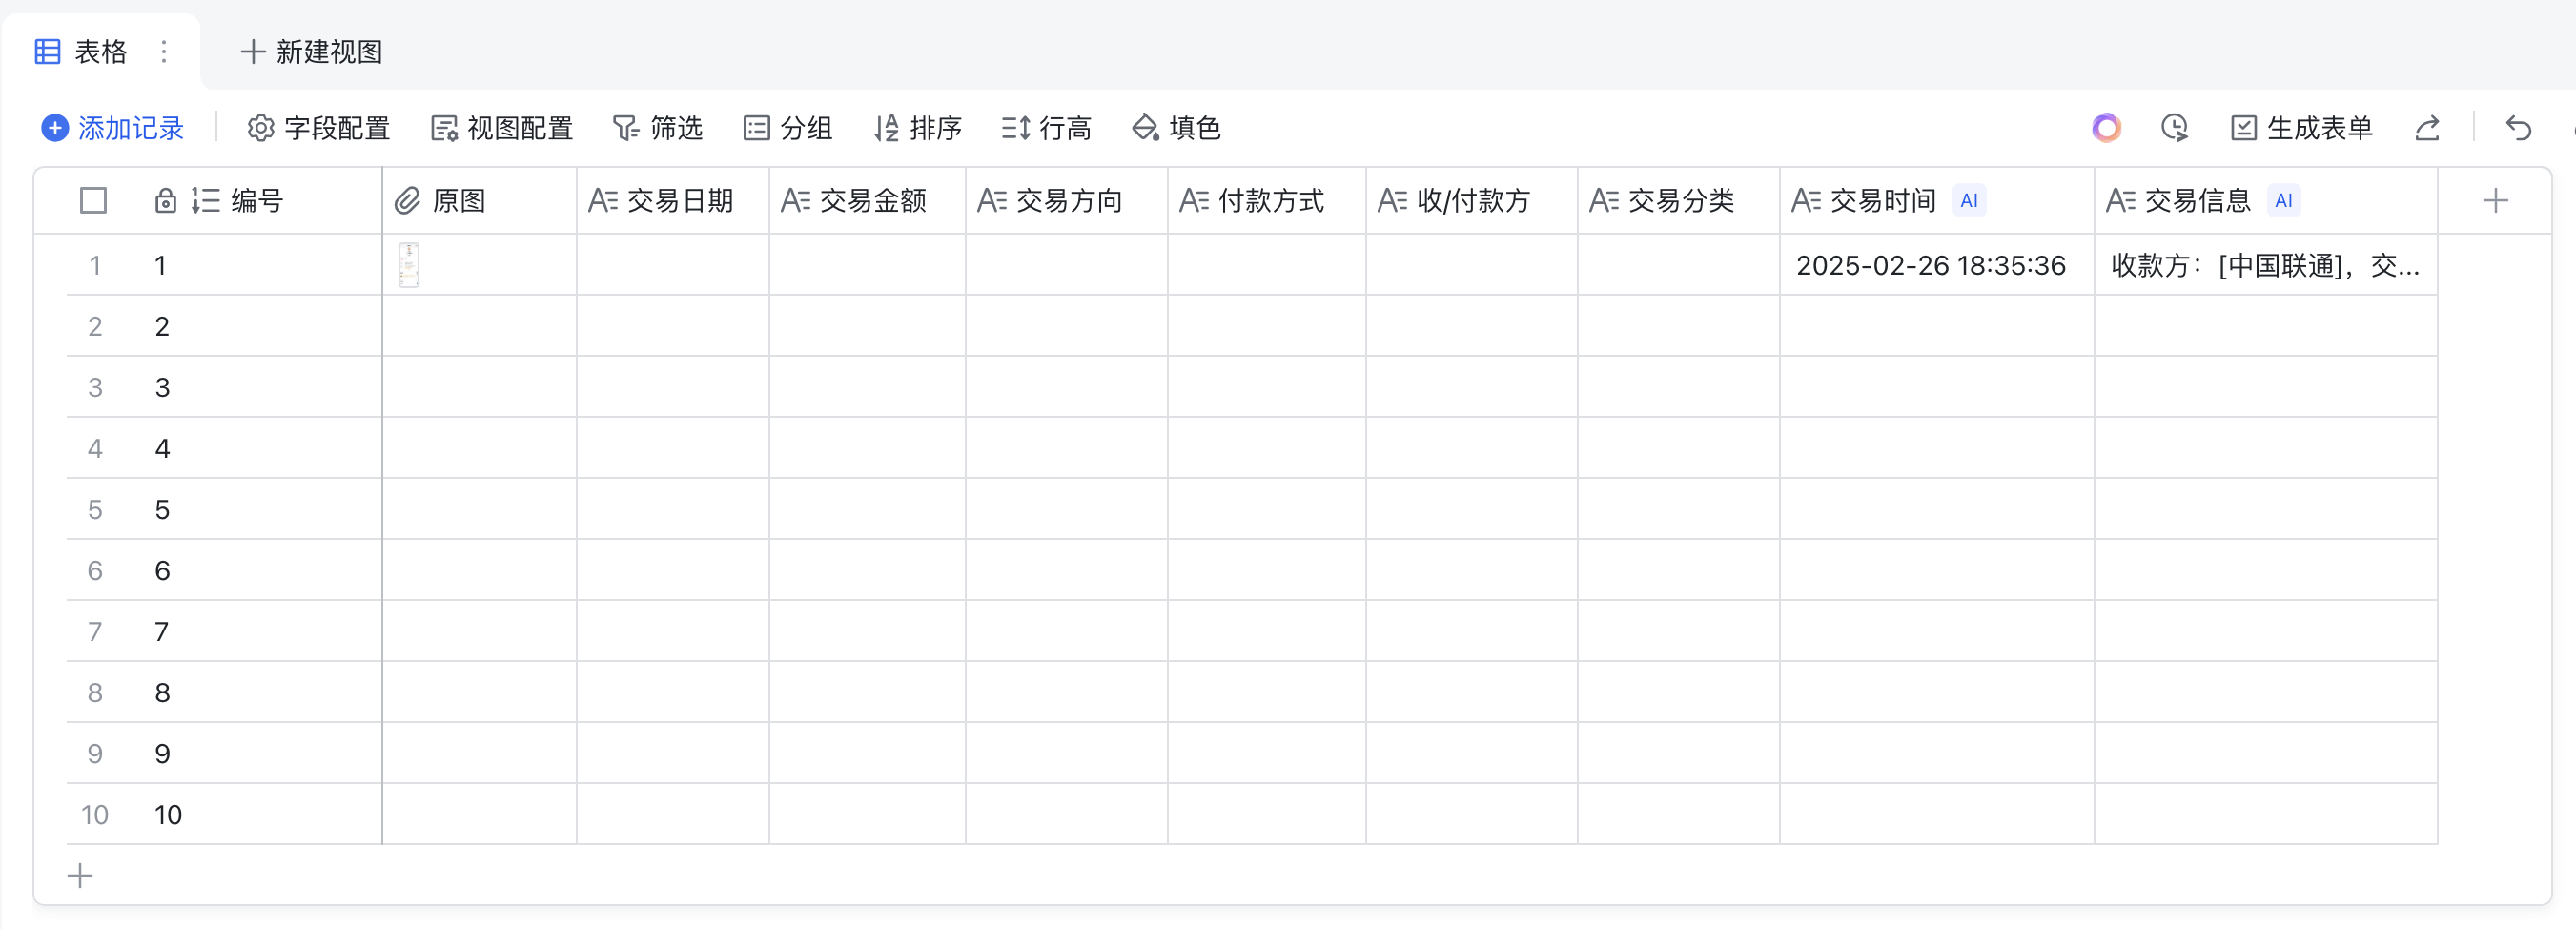Click the blue 添加记录 plus icon
The width and height of the screenshot is (2576, 929).
tap(55, 128)
